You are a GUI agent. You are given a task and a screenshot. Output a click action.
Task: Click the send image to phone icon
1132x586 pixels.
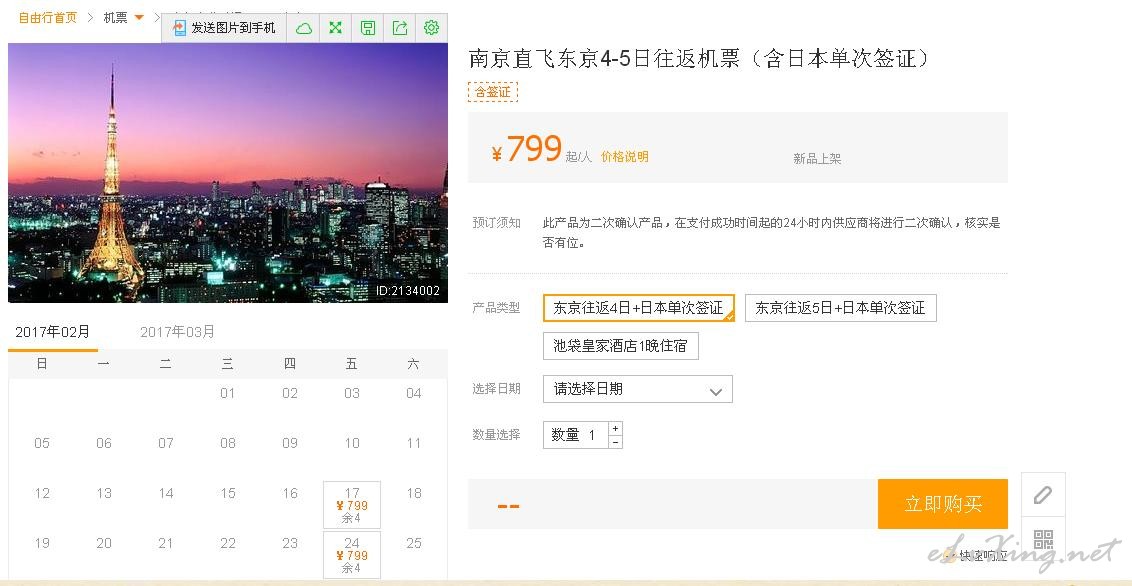tap(180, 28)
